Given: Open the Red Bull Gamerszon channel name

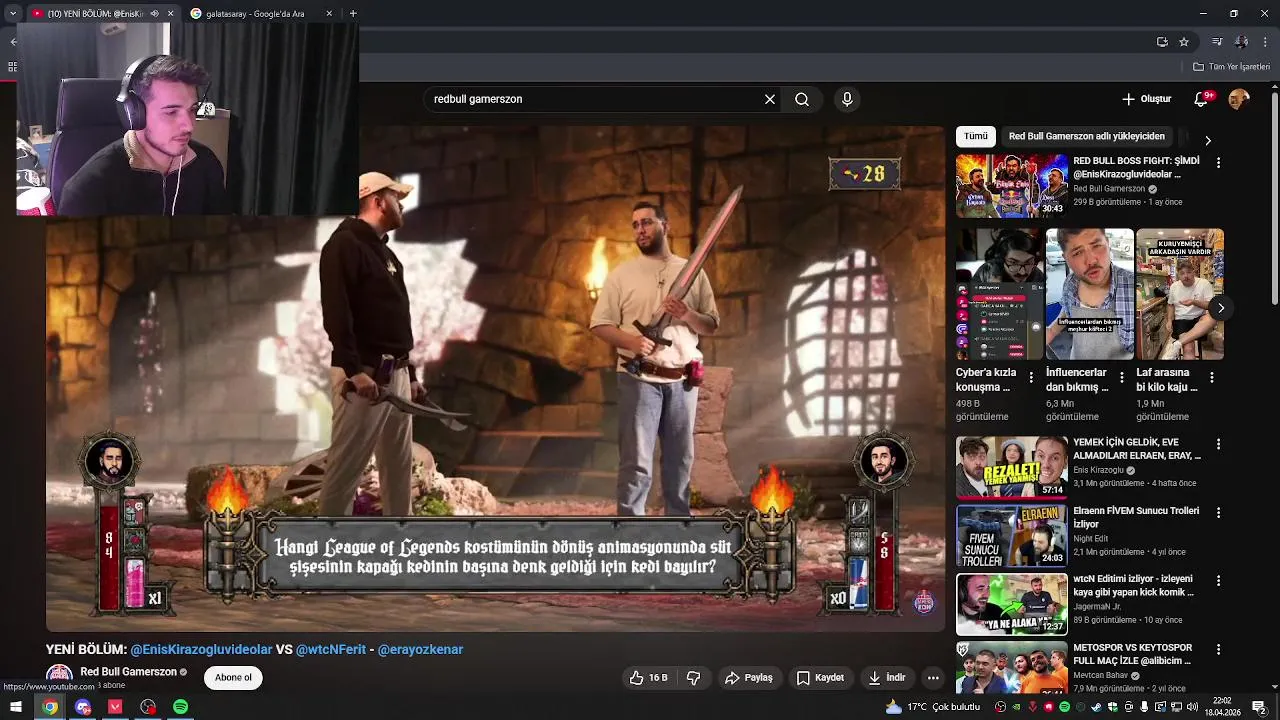Looking at the screenshot, I should (x=128, y=672).
